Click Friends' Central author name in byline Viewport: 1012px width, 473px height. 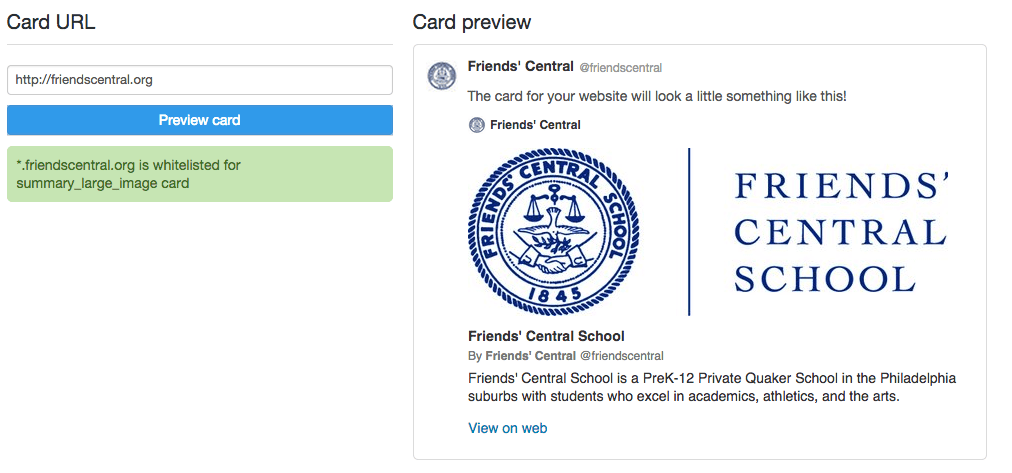530,356
